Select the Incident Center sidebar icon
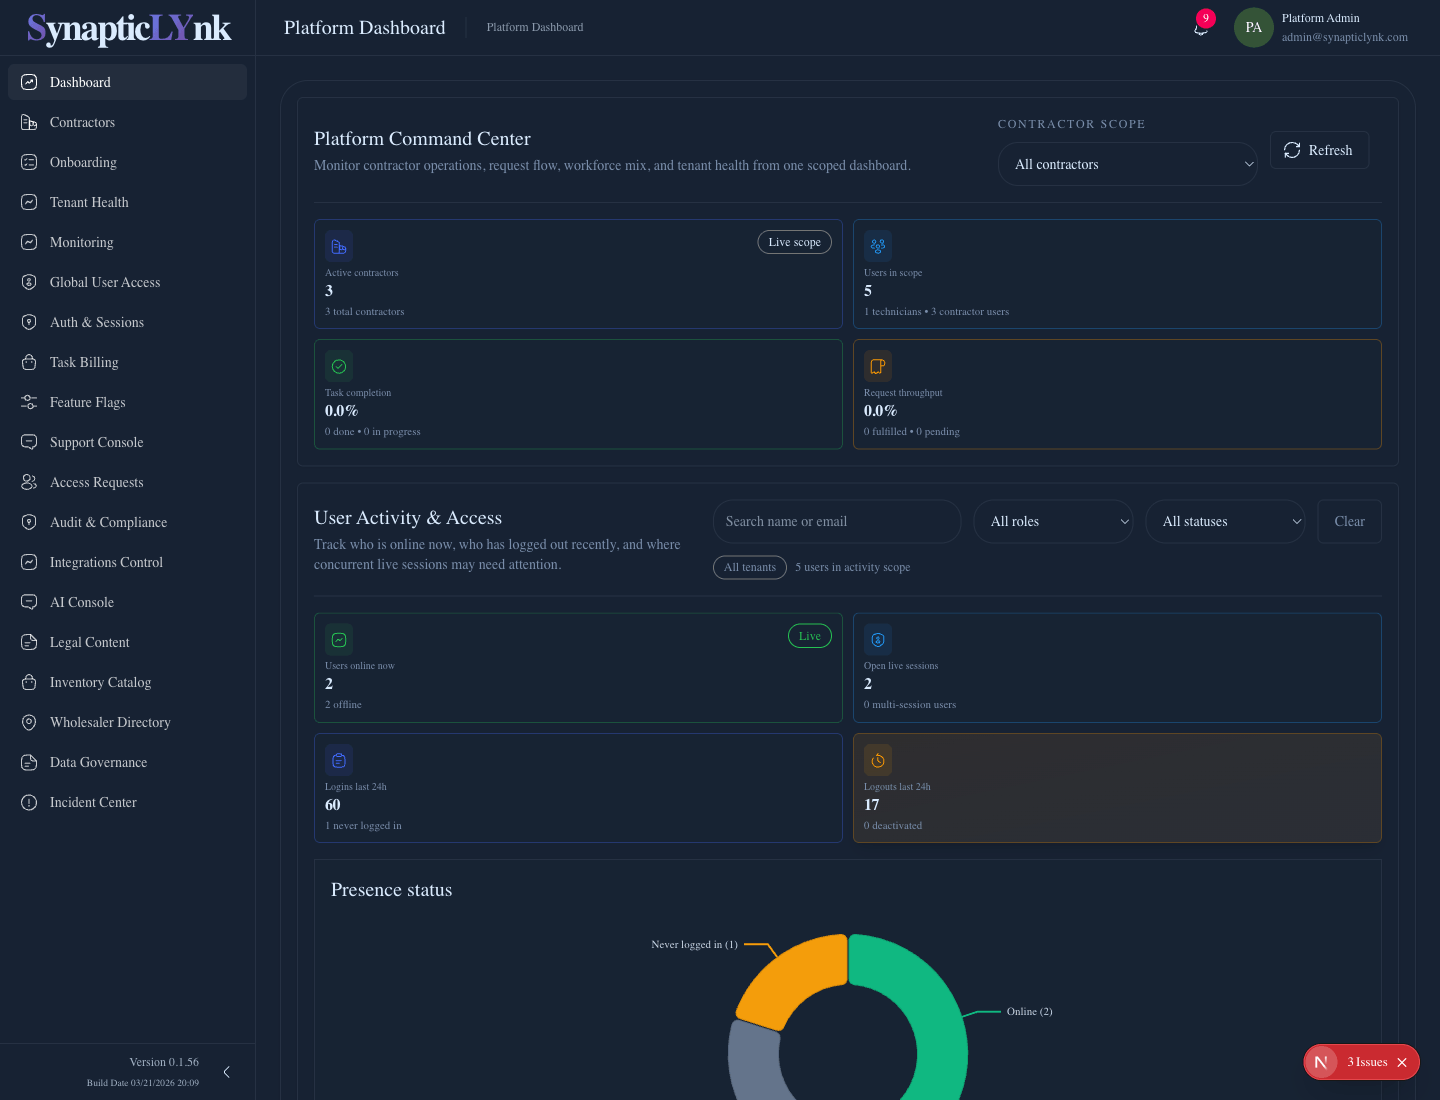The width and height of the screenshot is (1440, 1100). coord(28,802)
